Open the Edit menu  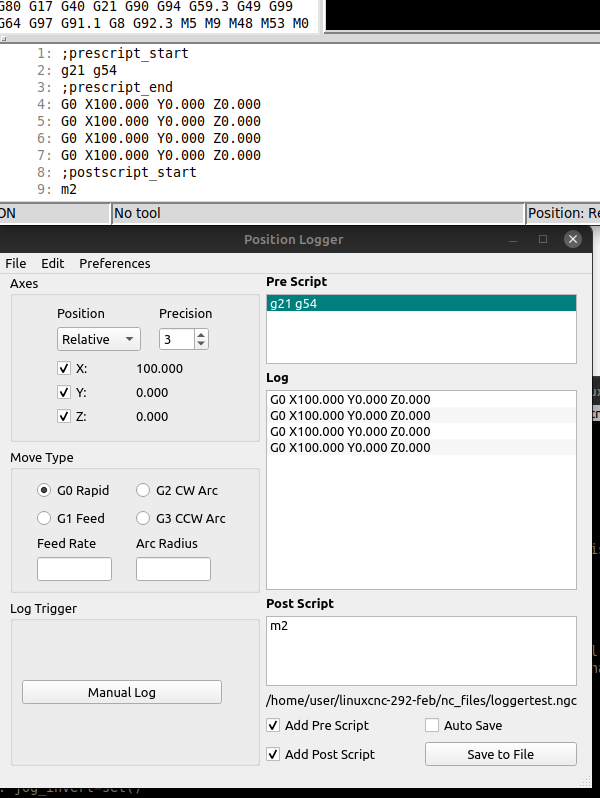[x=52, y=263]
